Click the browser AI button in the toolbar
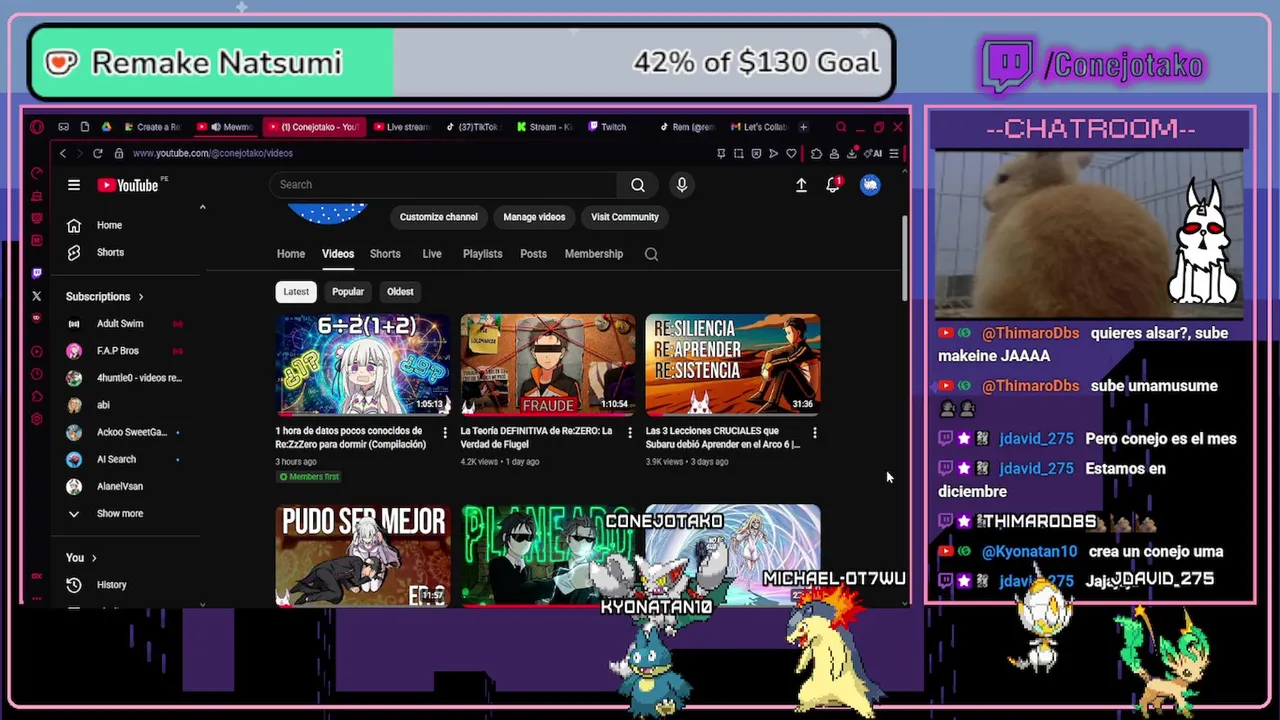Image resolution: width=1280 pixels, height=720 pixels. [875, 153]
